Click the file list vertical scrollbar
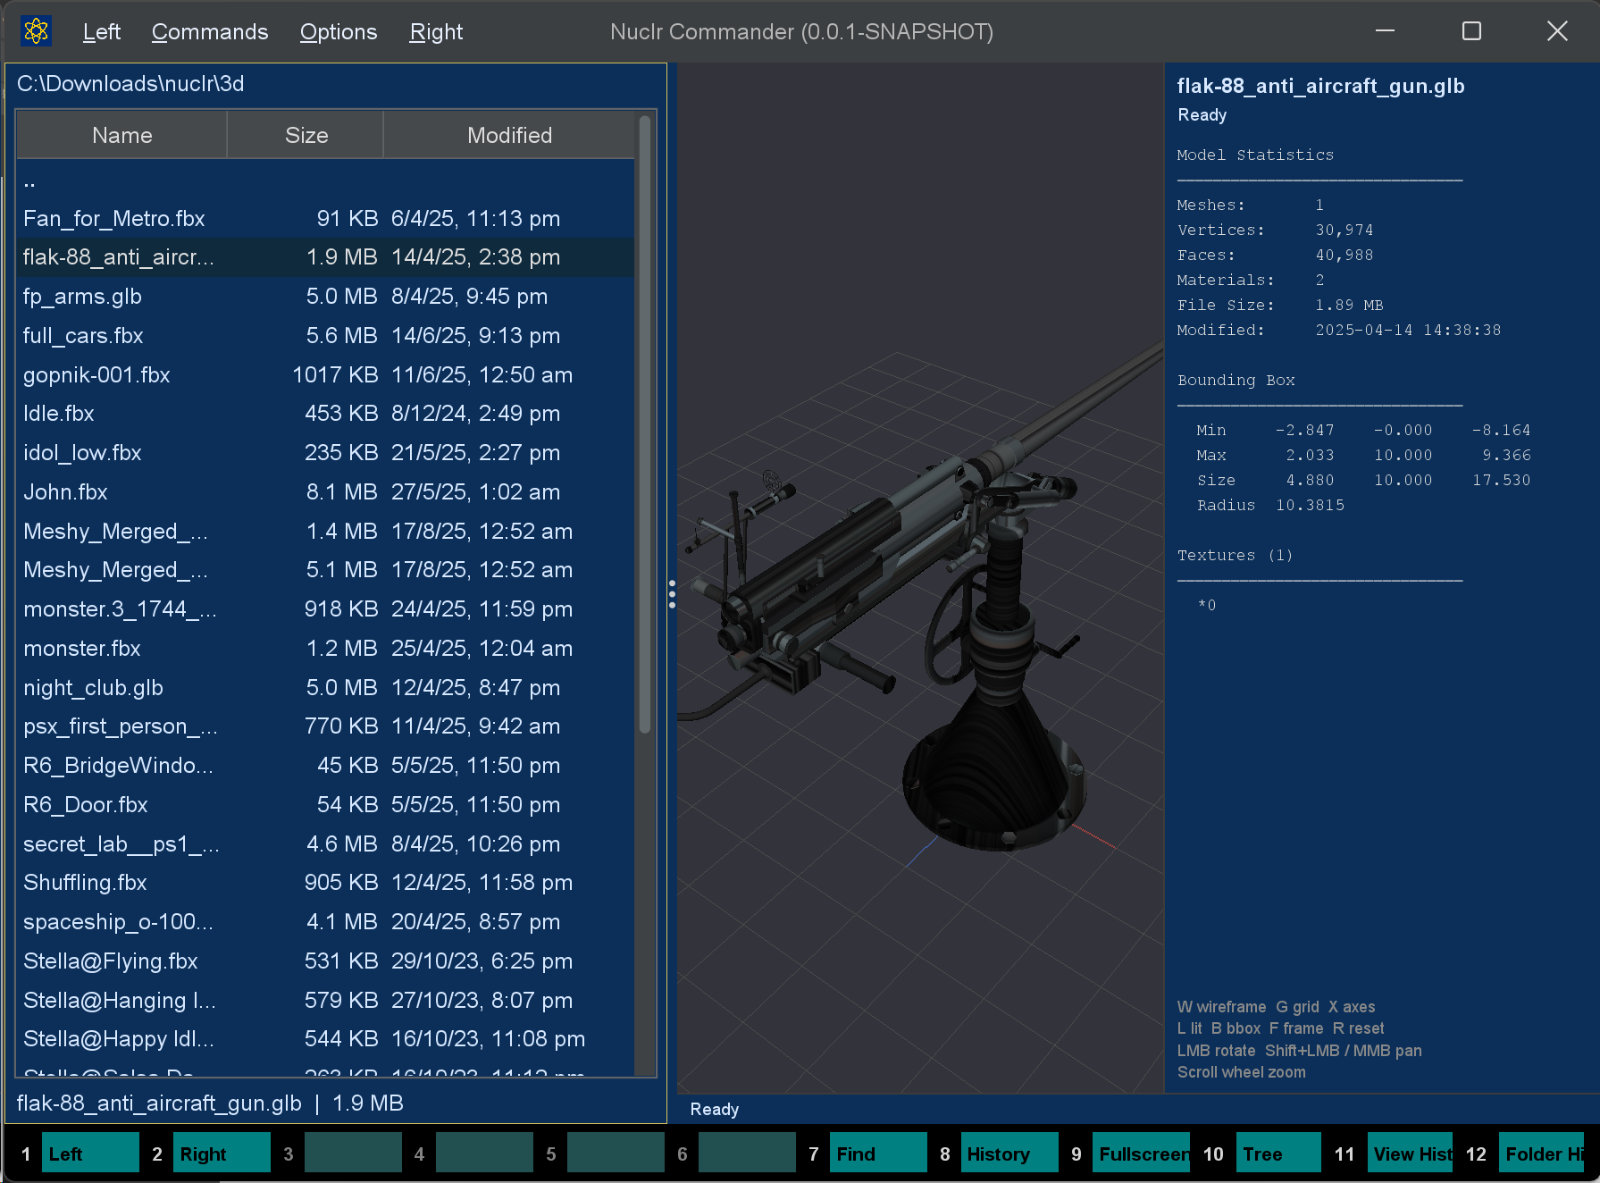Image resolution: width=1600 pixels, height=1183 pixels. tap(645, 425)
